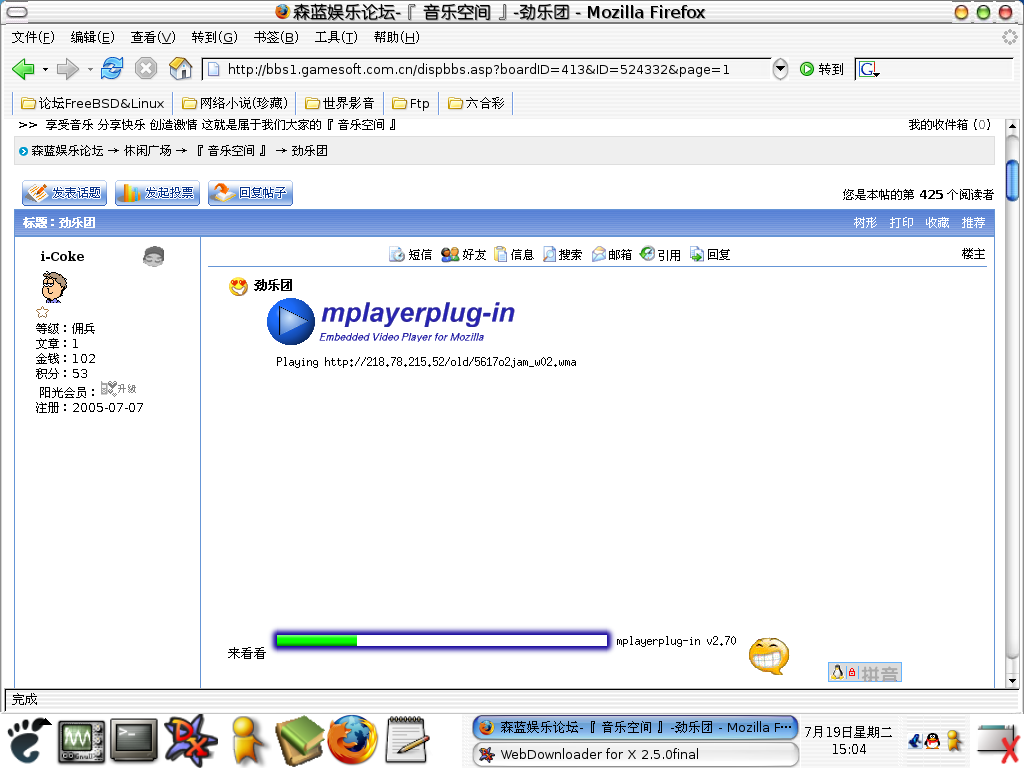This screenshot has height=768, width=1024.
Task: Focus the Google search input box
Action: pos(946,69)
